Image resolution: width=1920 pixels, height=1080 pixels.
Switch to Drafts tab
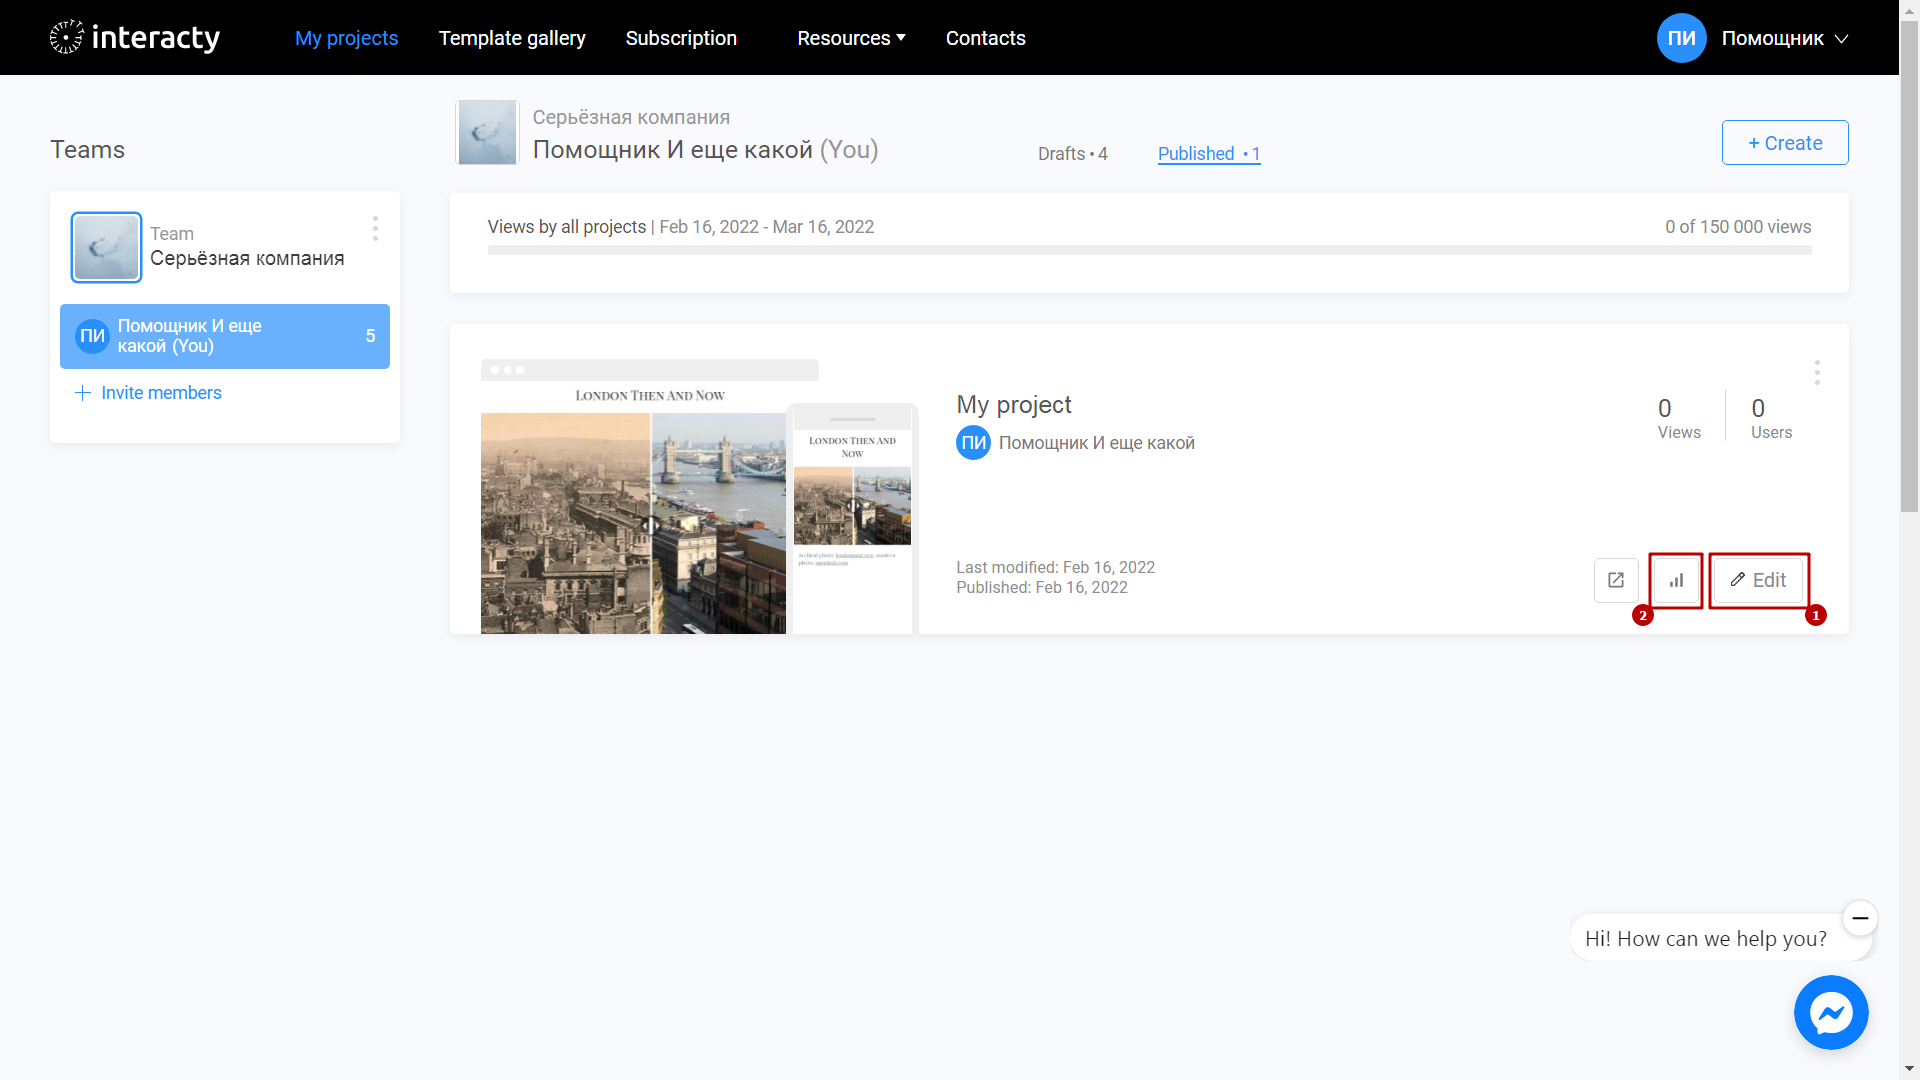coord(1073,153)
